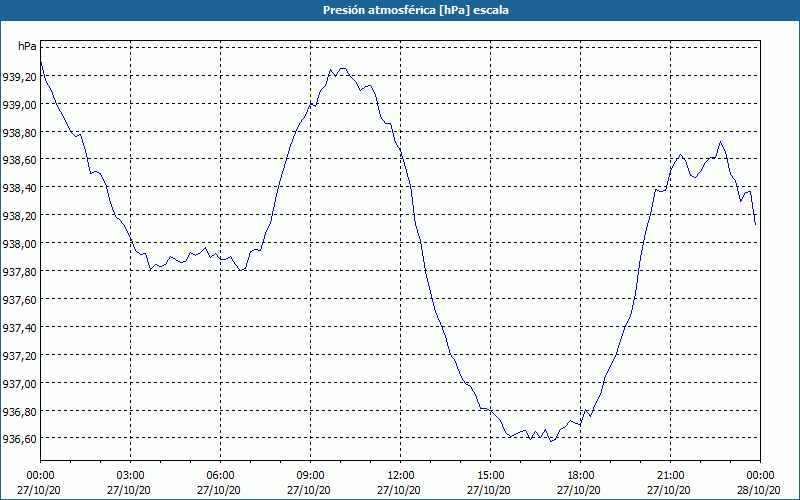Click the 15:00 time axis label

(x=490, y=476)
